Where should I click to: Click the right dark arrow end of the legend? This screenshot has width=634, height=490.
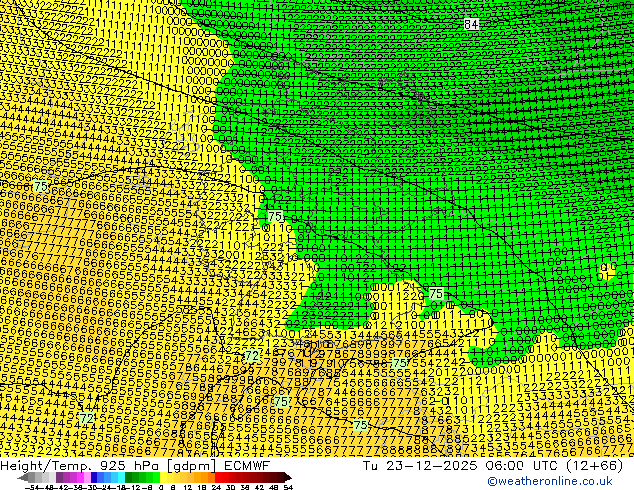288,478
